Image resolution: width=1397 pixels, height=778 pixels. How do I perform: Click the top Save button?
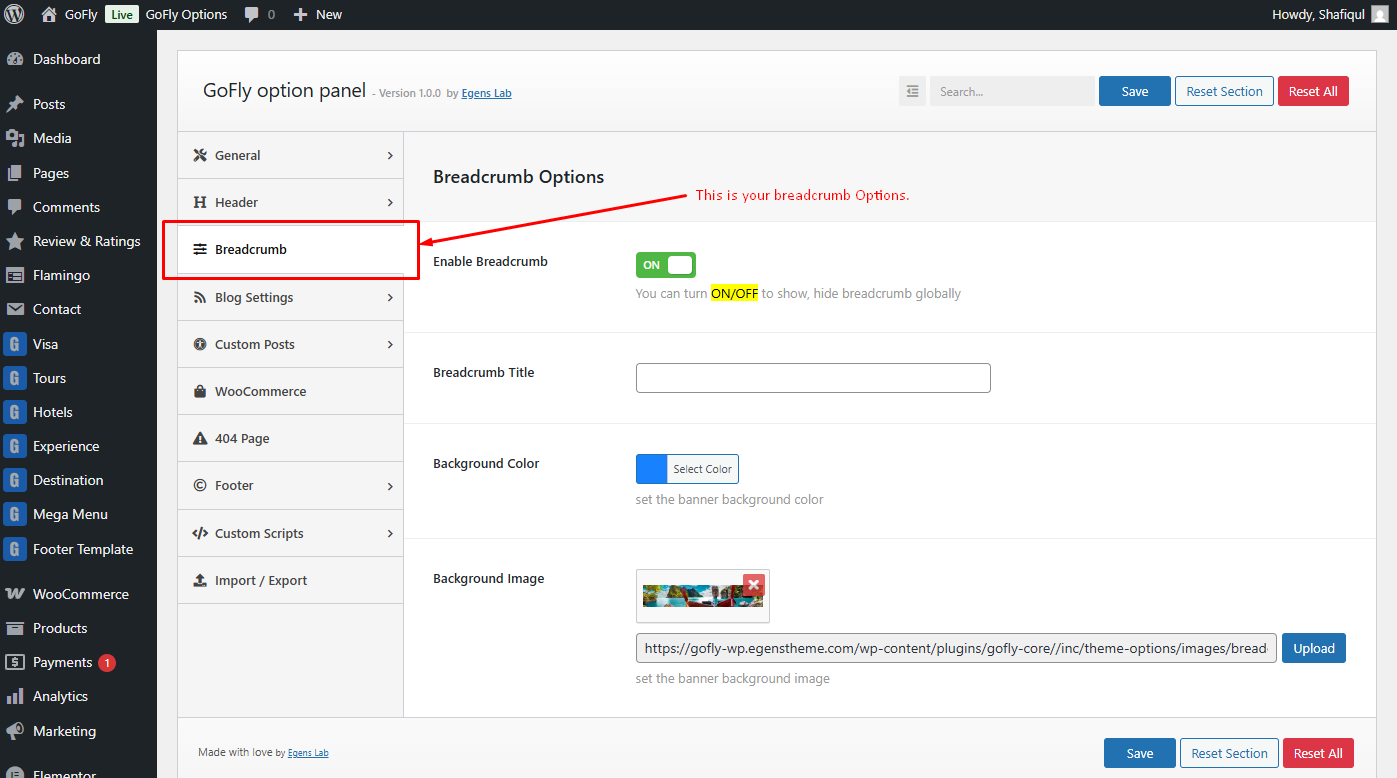tap(1135, 91)
